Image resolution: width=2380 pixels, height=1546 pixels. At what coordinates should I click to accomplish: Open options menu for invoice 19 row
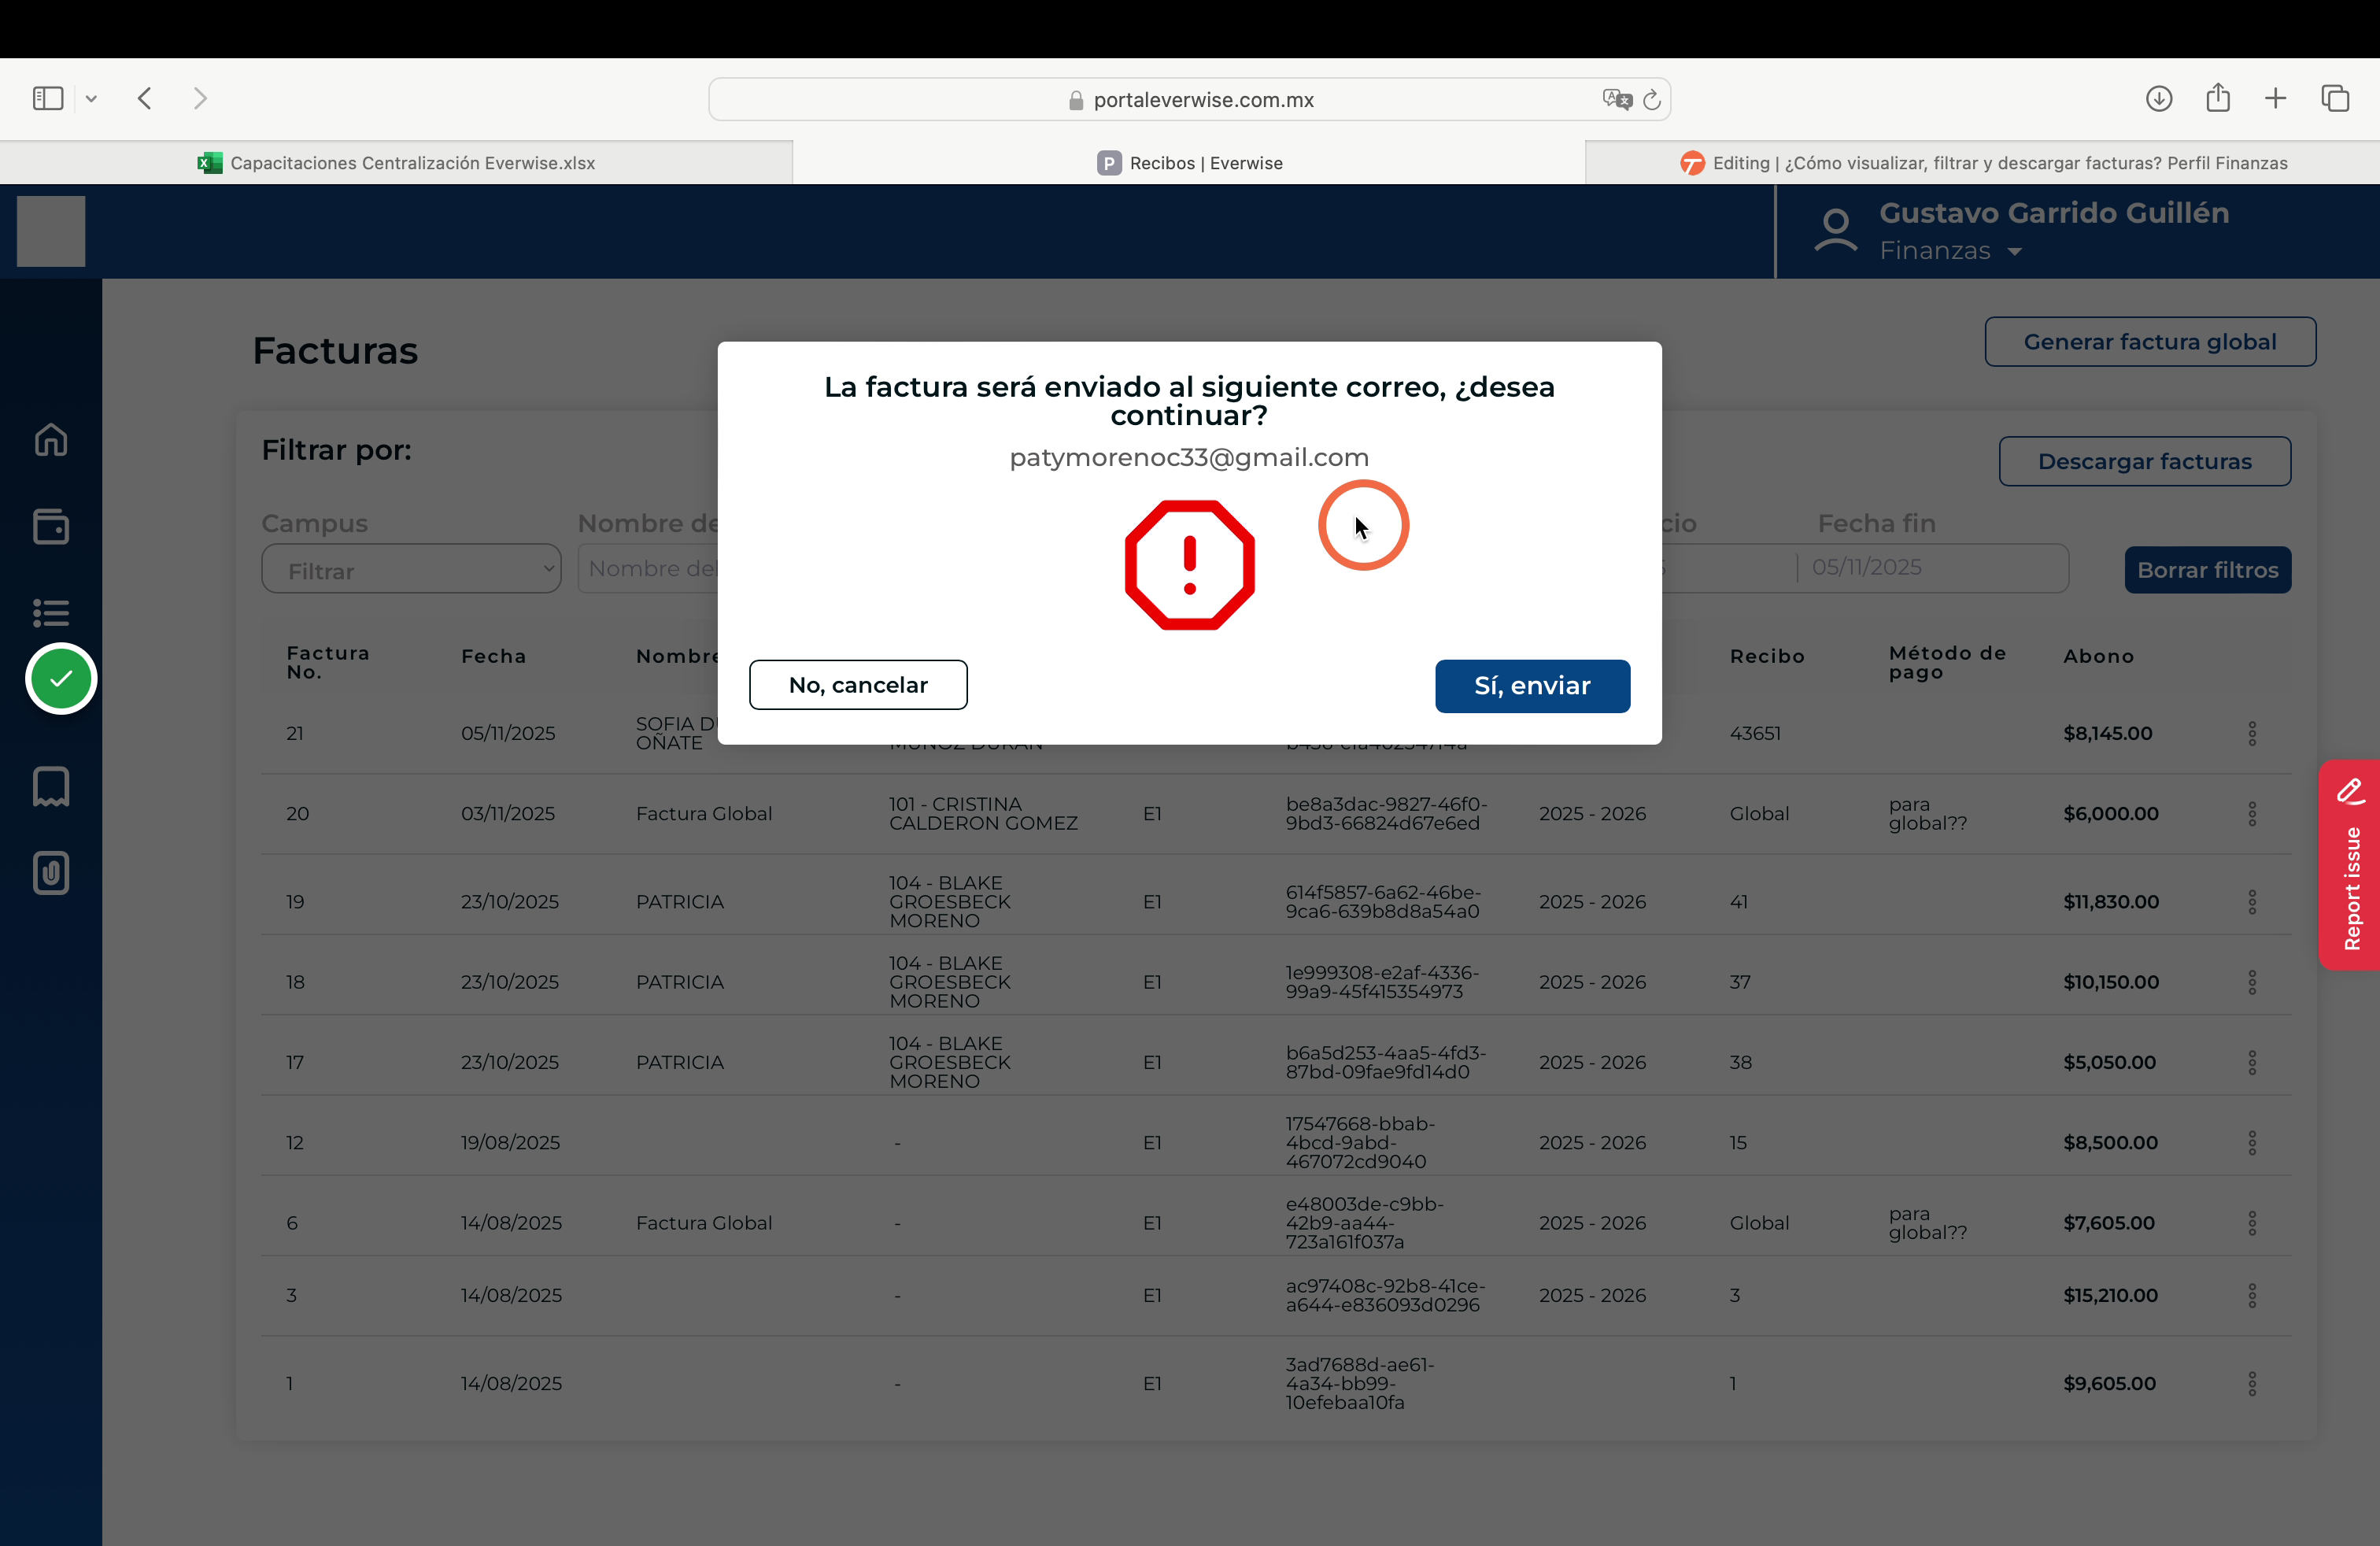(2252, 902)
